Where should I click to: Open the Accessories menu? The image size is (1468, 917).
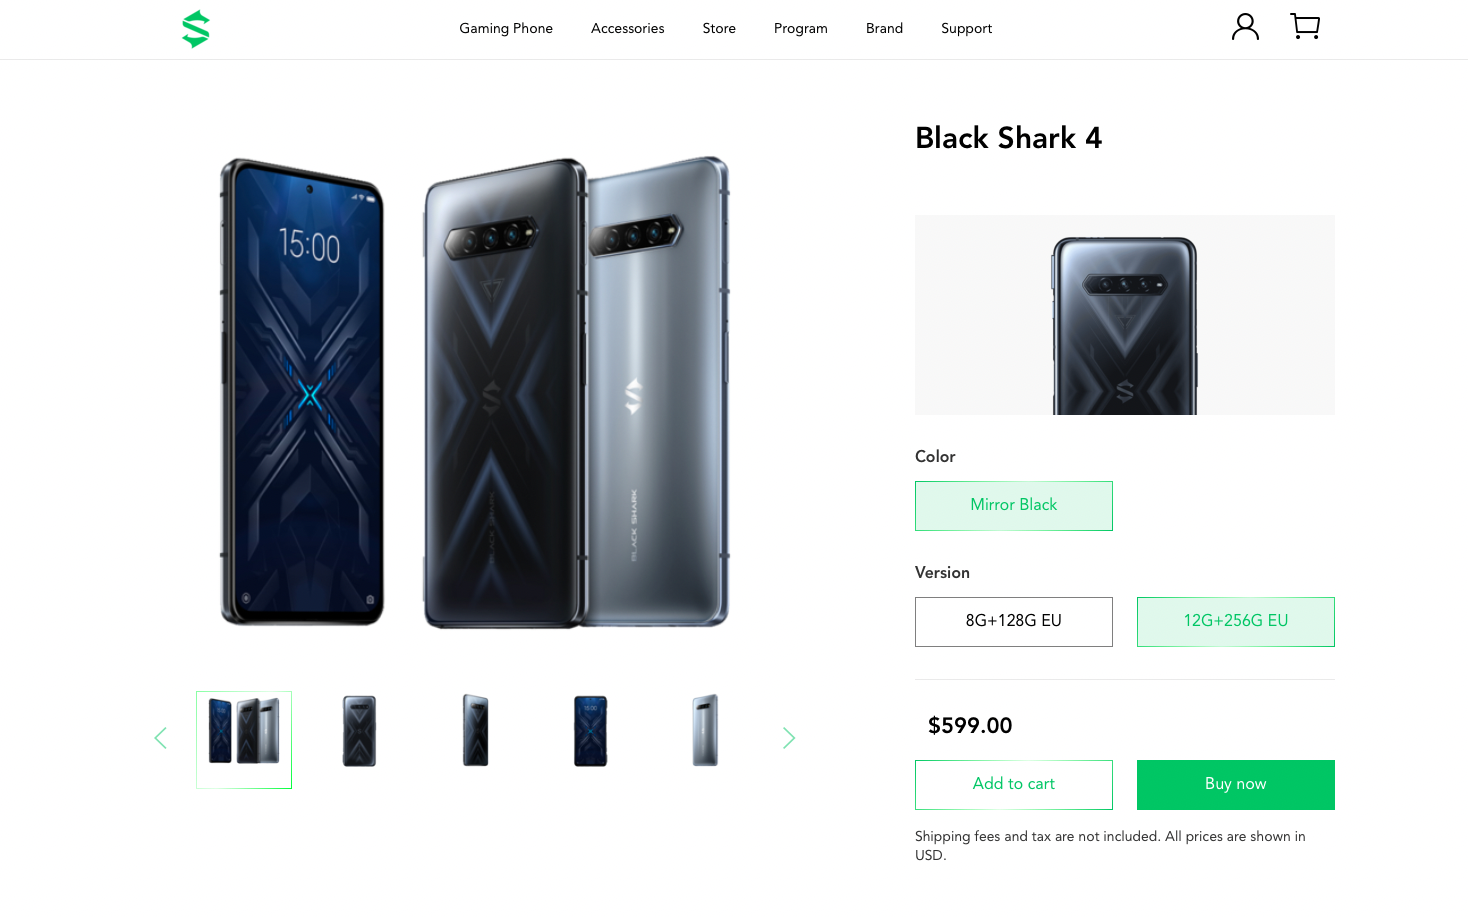627,28
